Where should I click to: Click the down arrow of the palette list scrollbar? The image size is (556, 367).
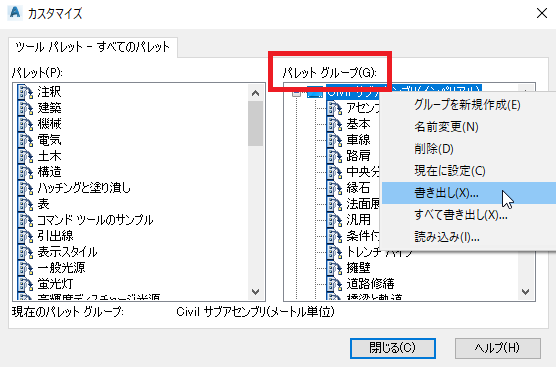(256, 292)
